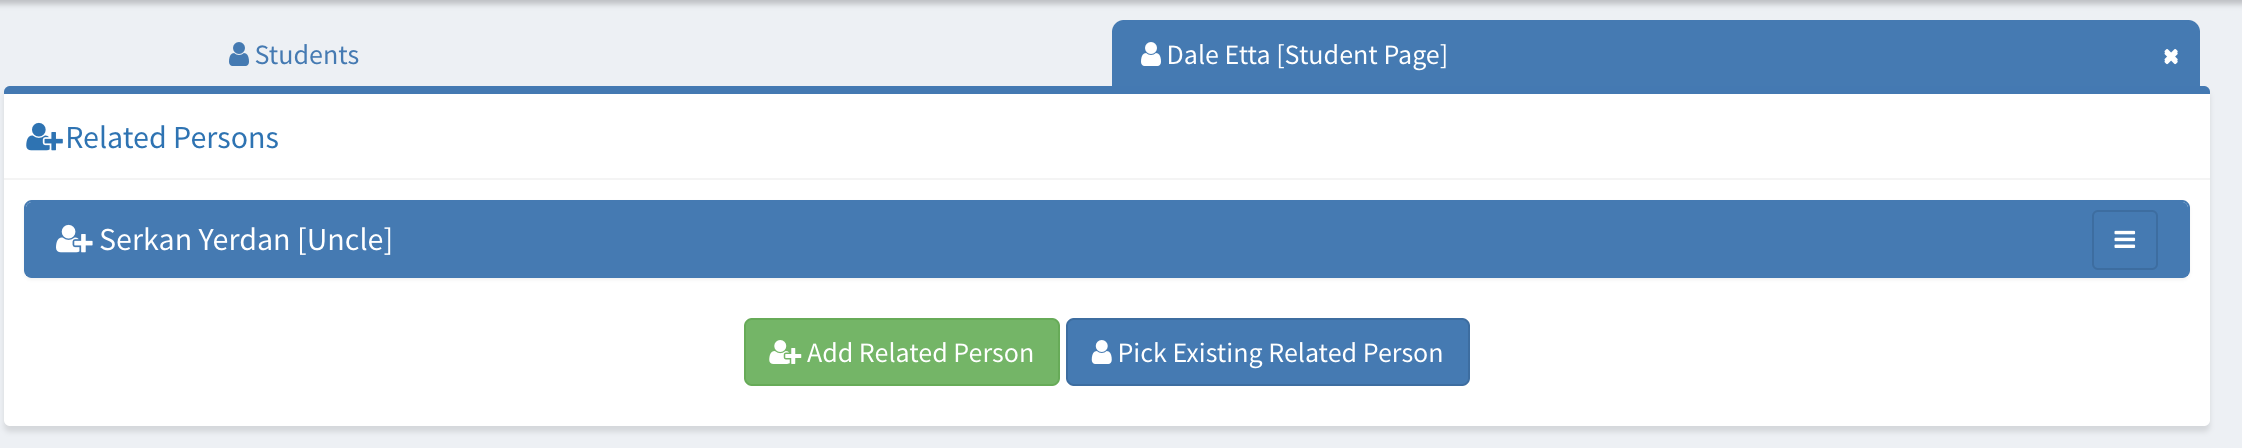2242x448 pixels.
Task: Click the user icon in the Pick Existing button
Action: (x=1101, y=352)
